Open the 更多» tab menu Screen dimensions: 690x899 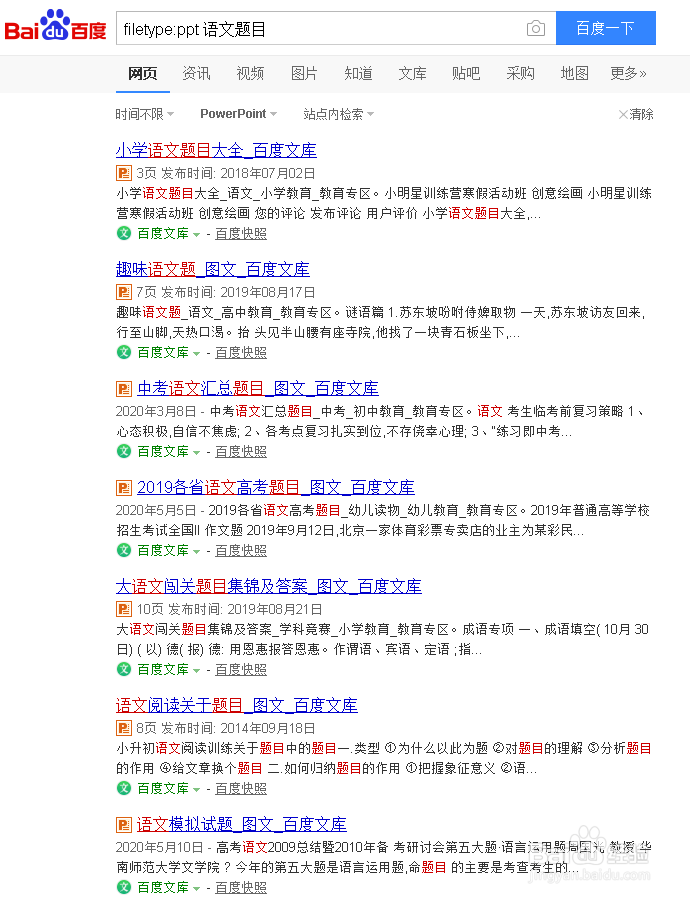tap(628, 73)
